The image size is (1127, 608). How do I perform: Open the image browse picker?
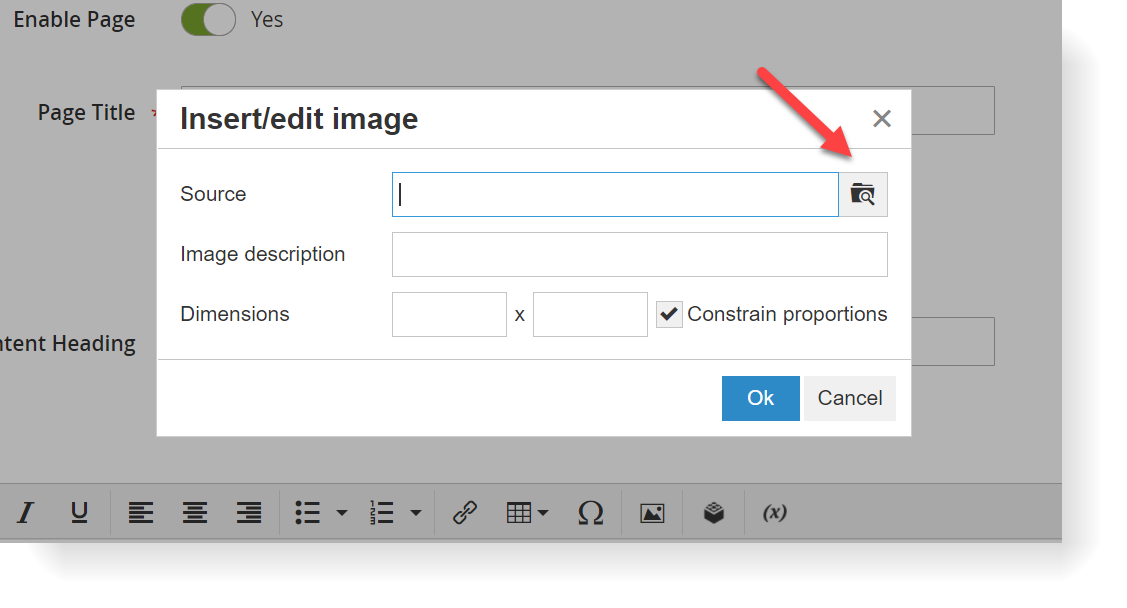862,194
